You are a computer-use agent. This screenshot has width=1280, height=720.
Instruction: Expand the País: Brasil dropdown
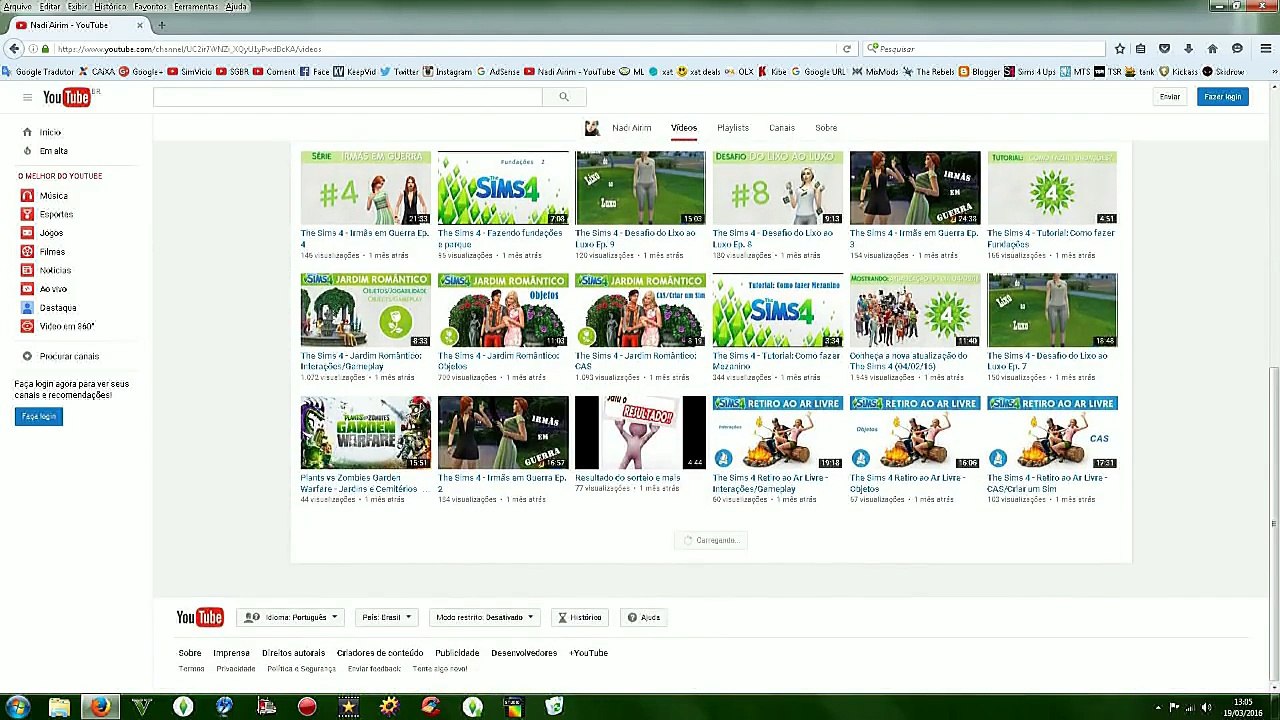point(386,617)
